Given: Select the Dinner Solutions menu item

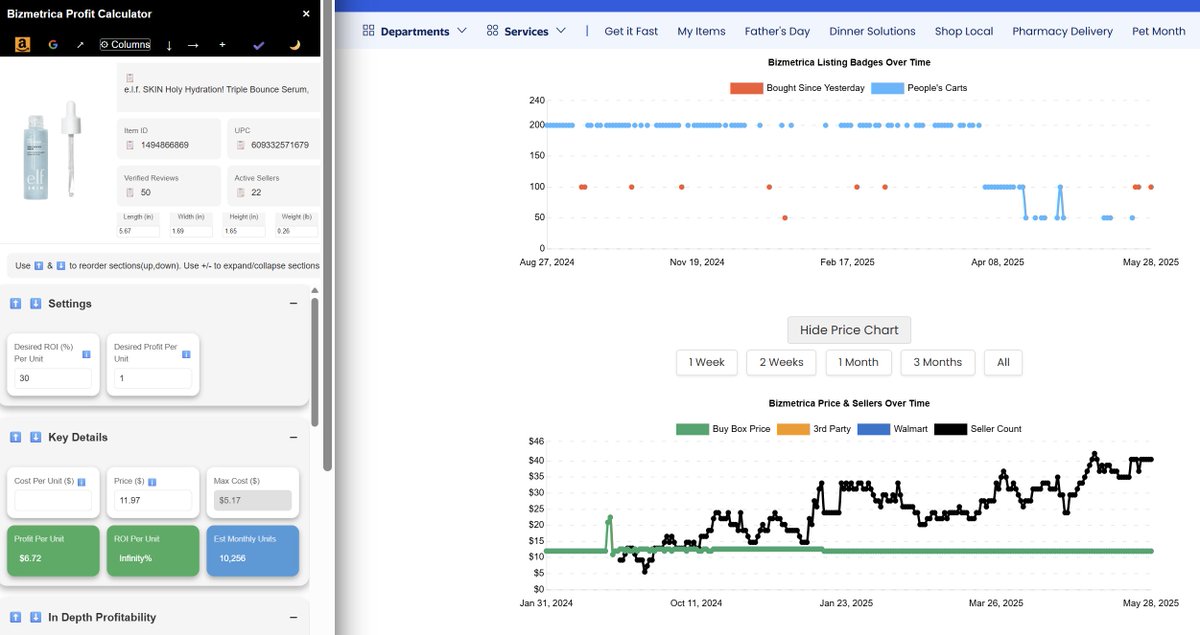Looking at the screenshot, I should pyautogui.click(x=872, y=30).
